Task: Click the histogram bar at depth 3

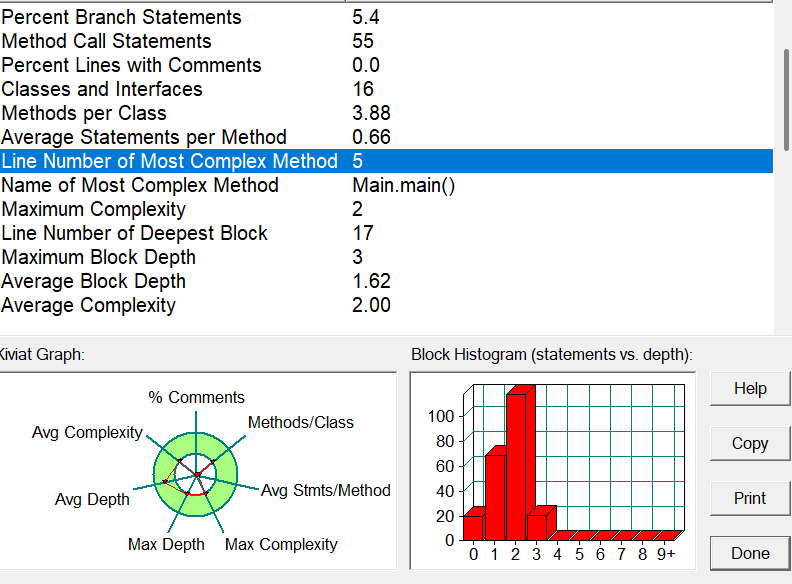Action: [x=541, y=523]
